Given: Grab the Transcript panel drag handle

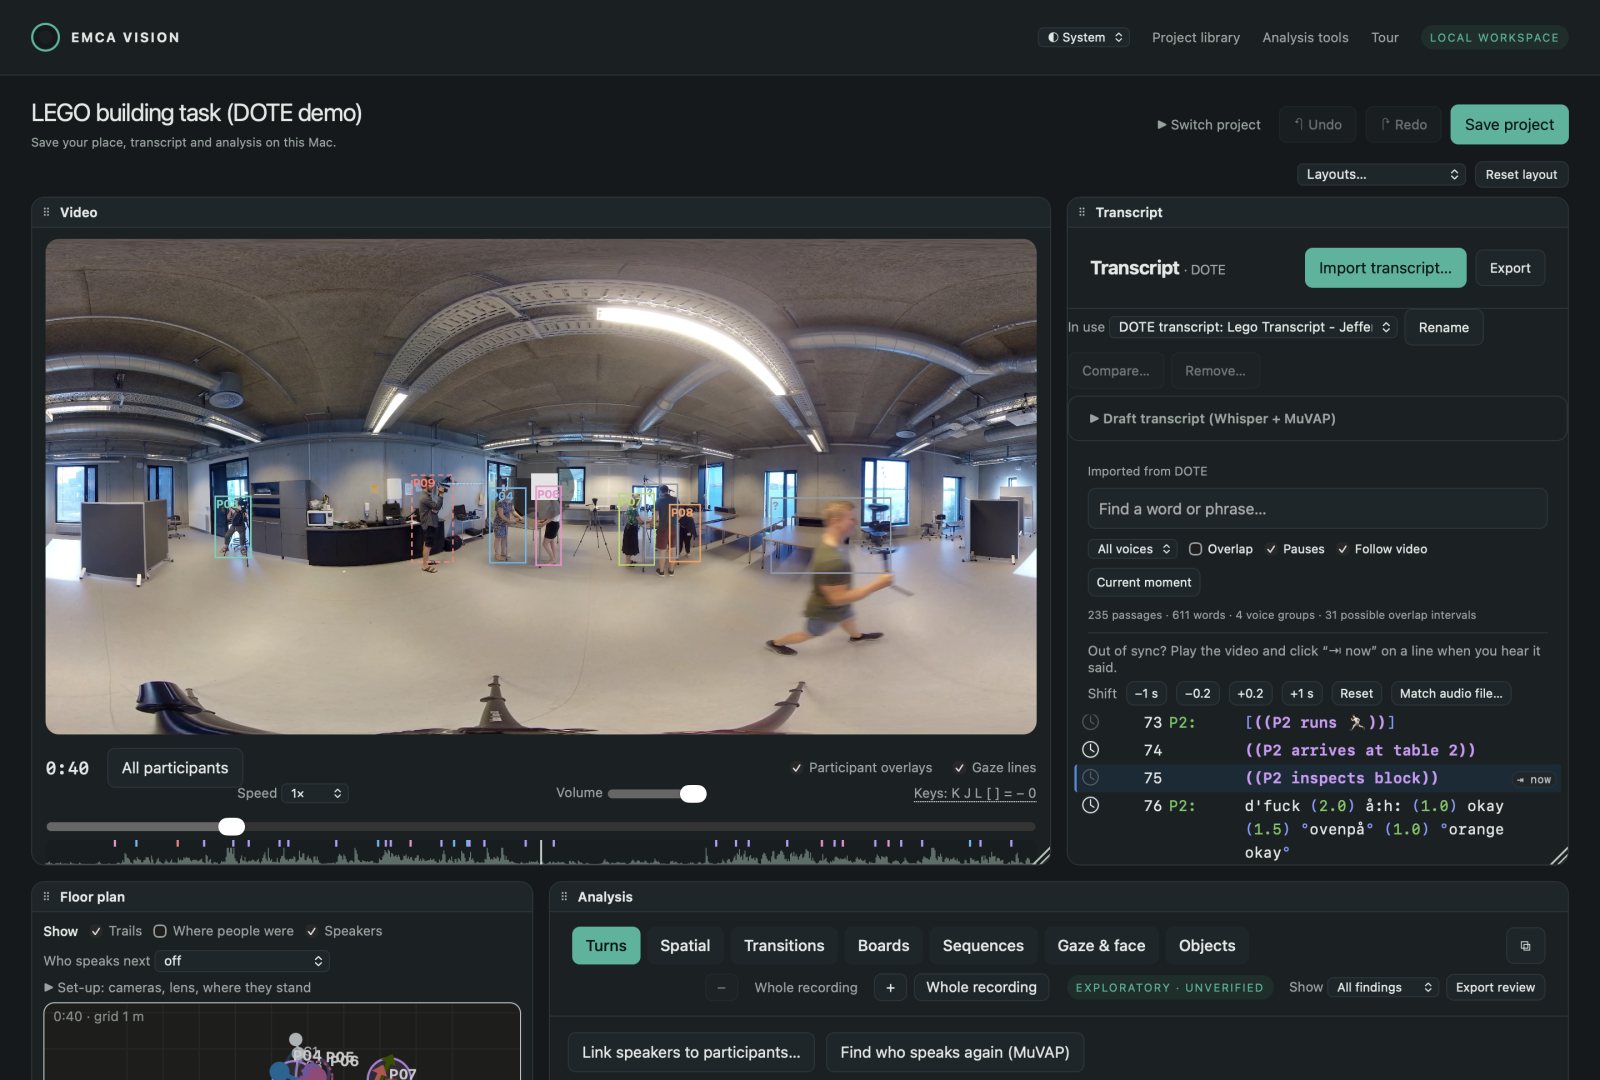Looking at the screenshot, I should click(1082, 212).
